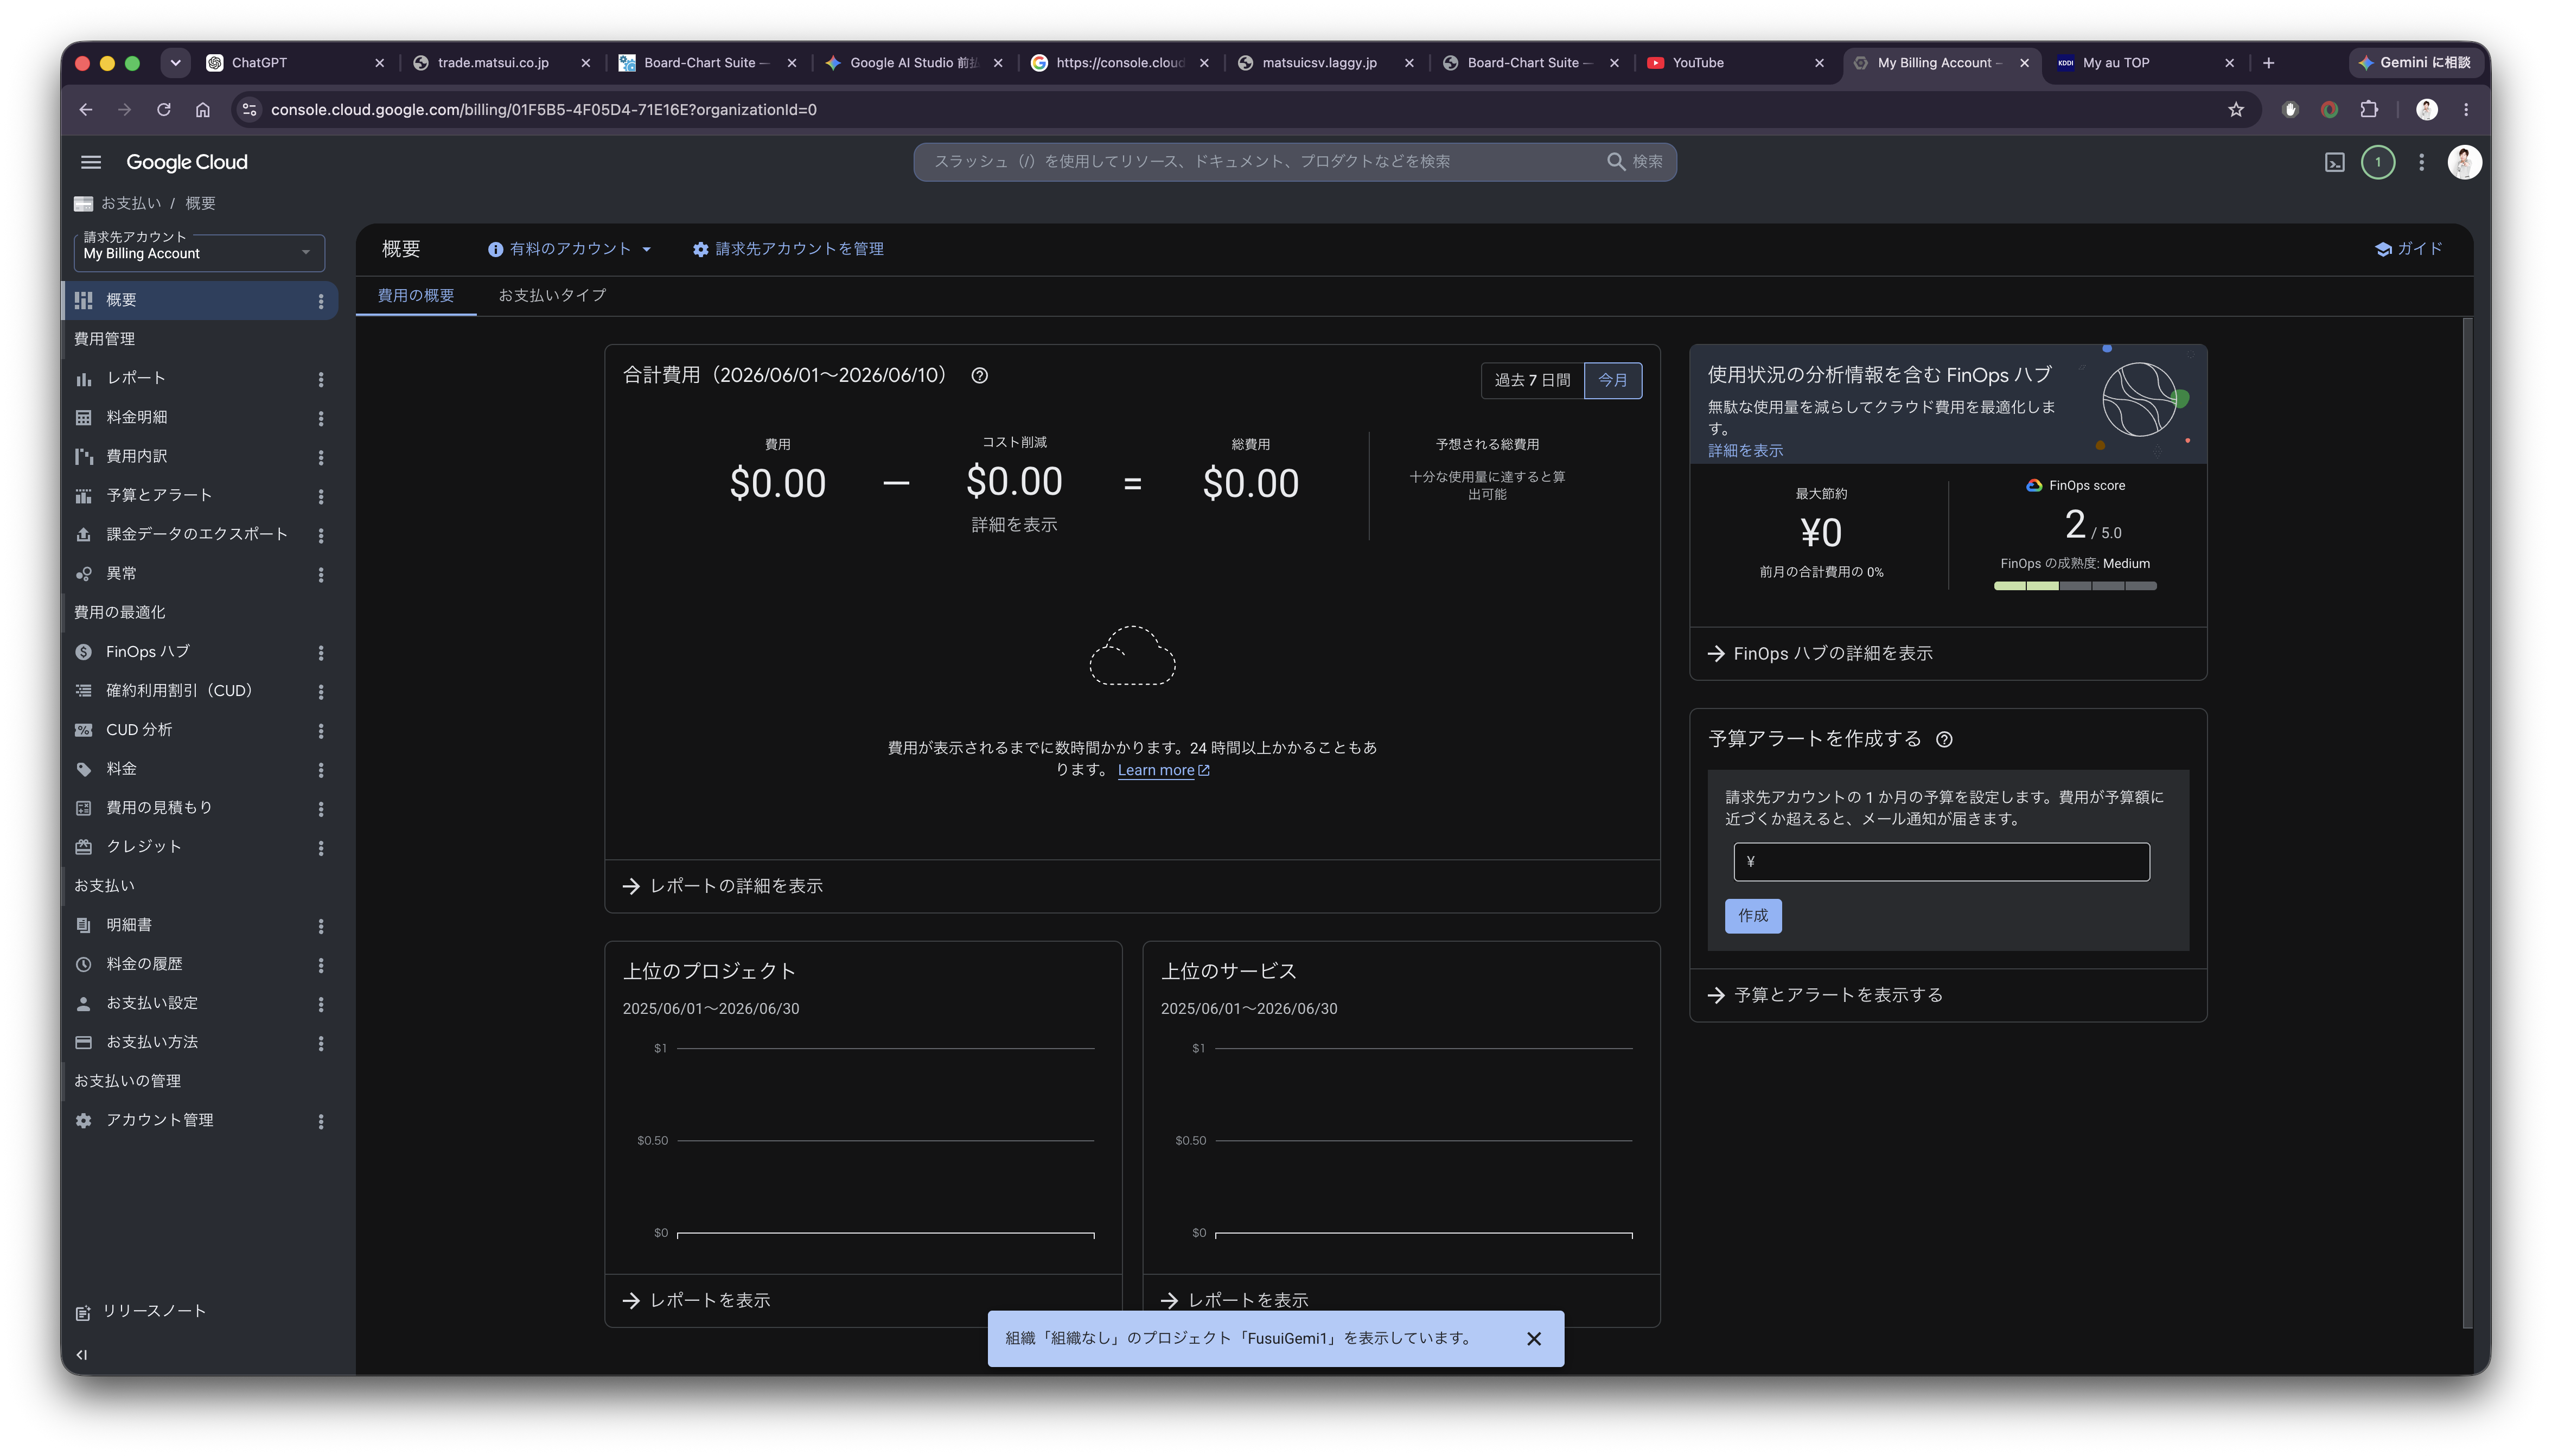Open the tab search chevron in browser

click(x=175, y=62)
